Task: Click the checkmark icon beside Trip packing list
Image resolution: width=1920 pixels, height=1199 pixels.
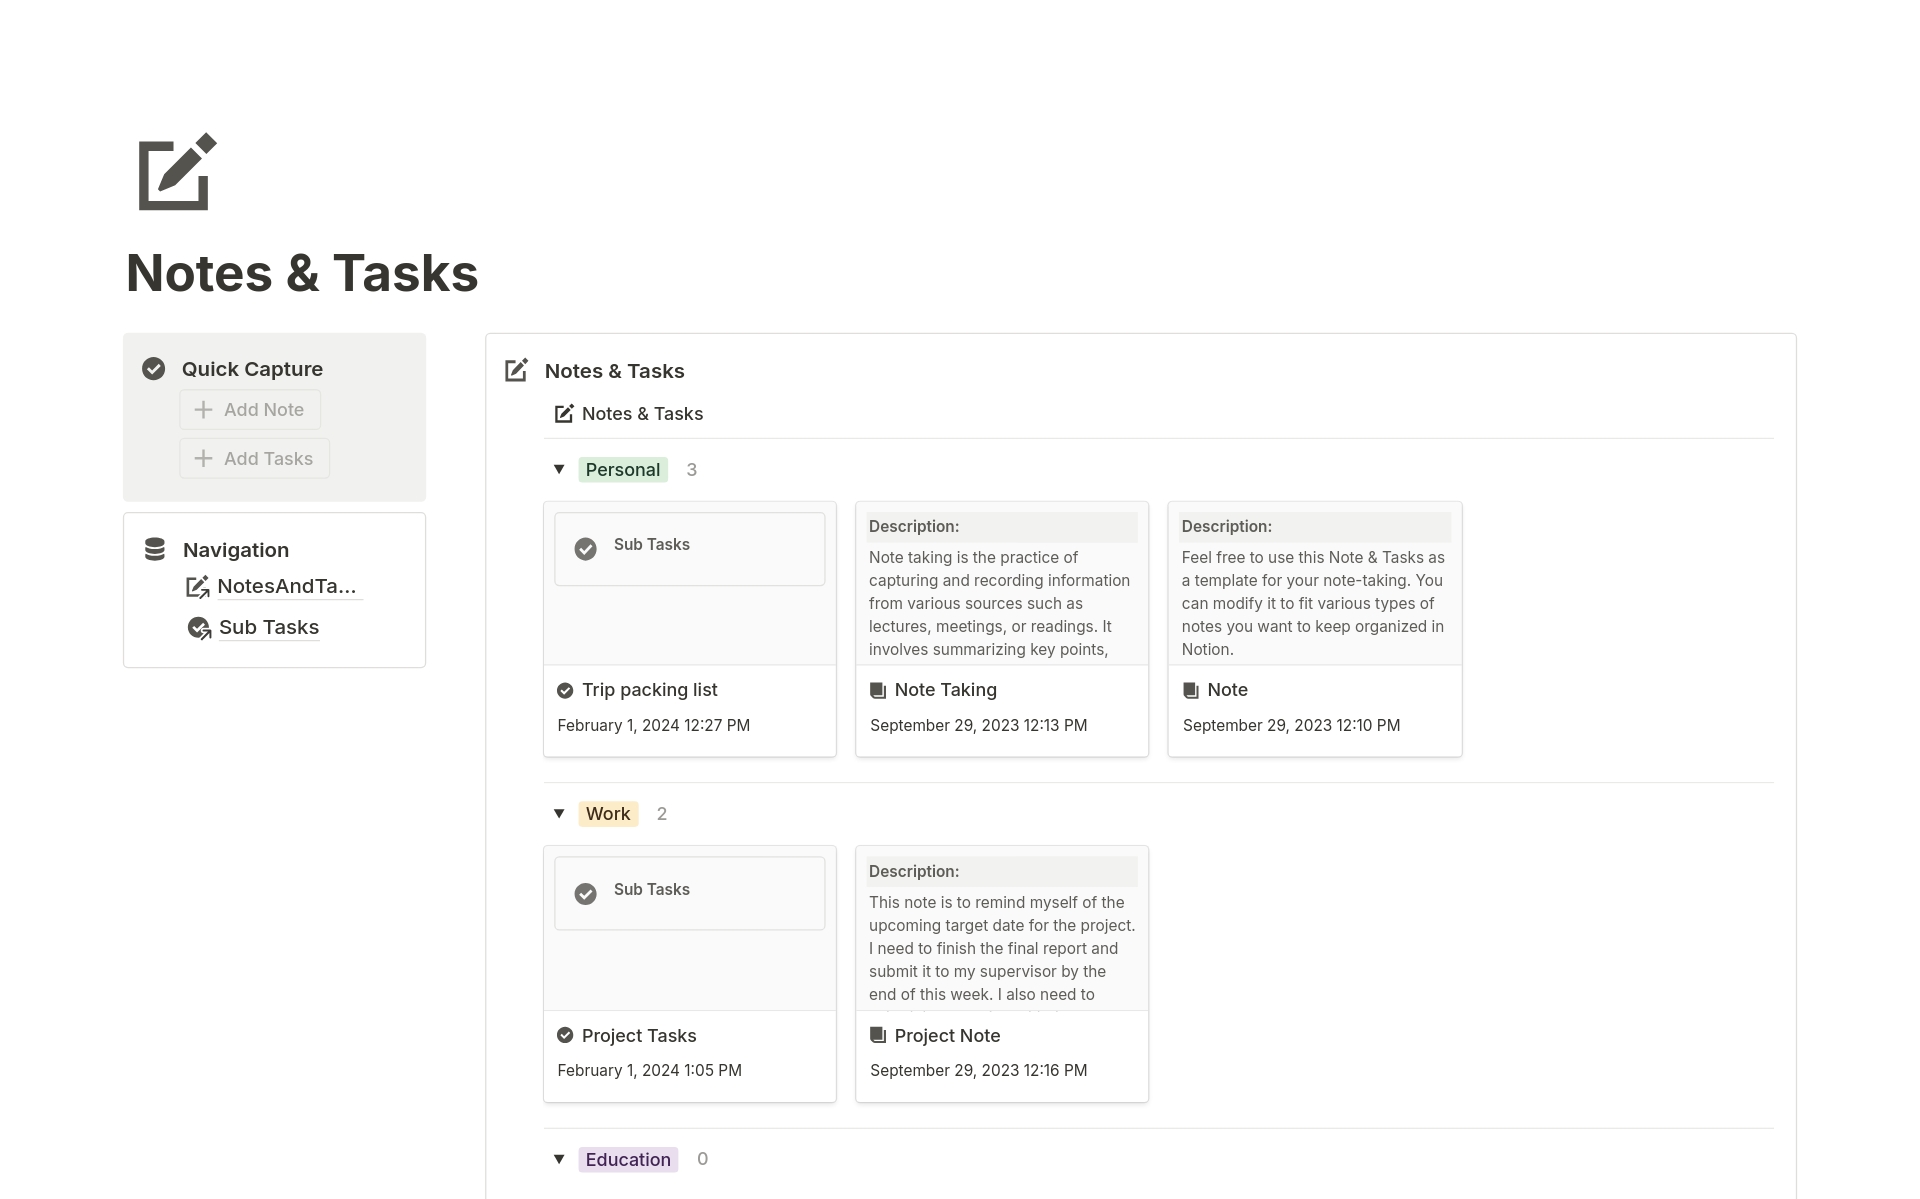Action: pos(565,690)
